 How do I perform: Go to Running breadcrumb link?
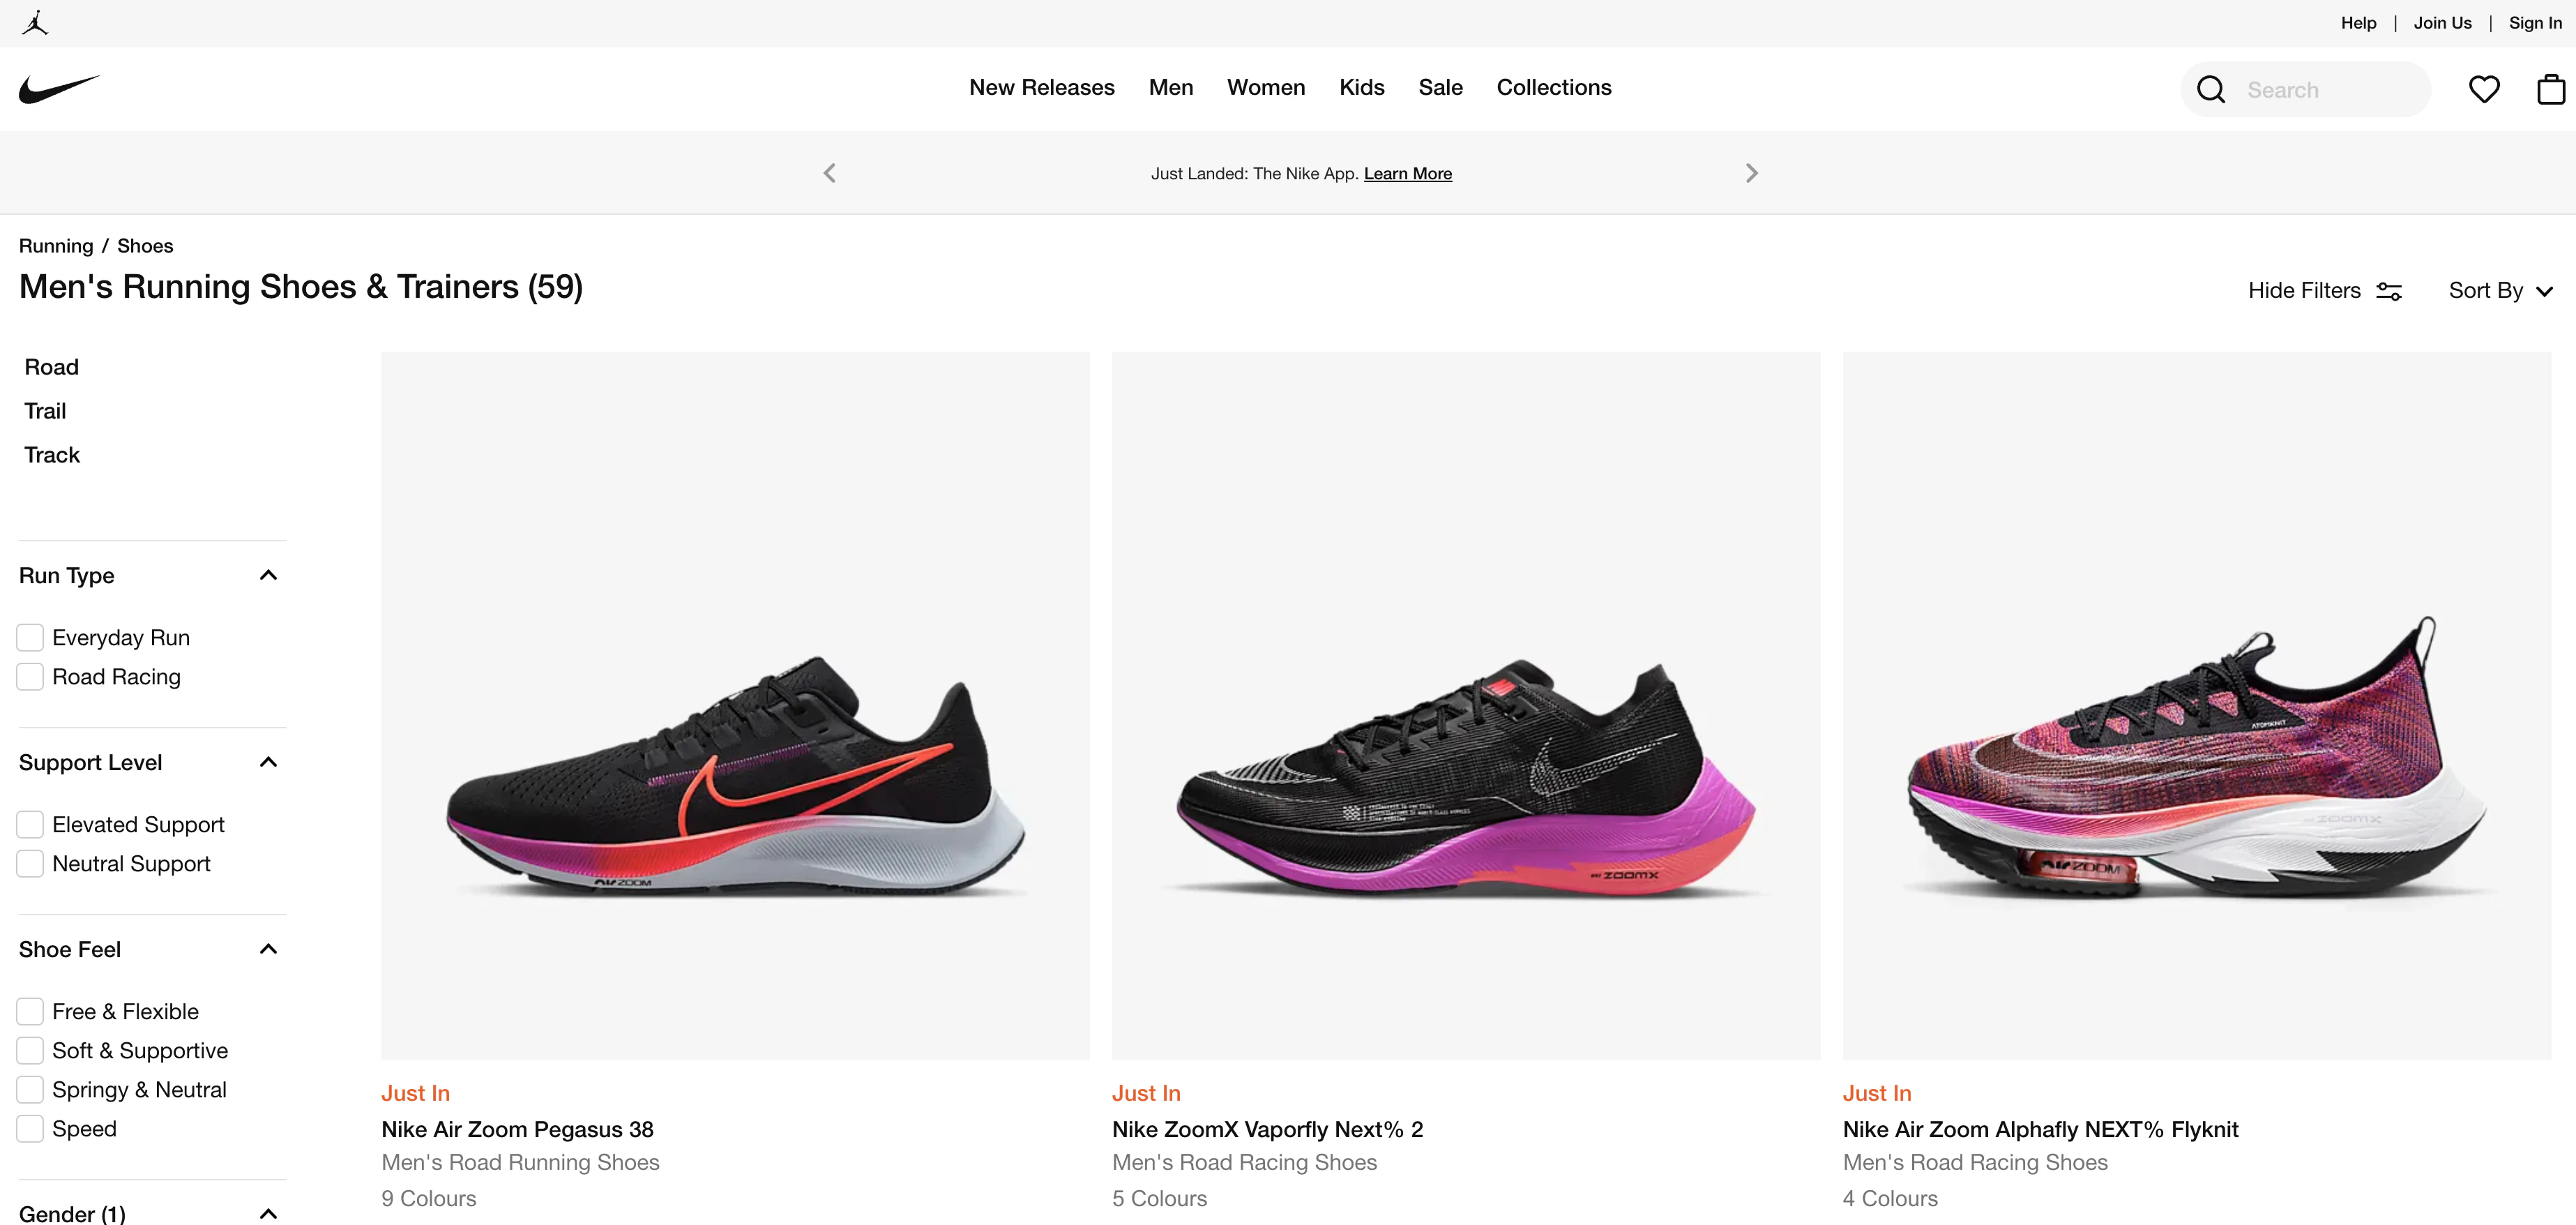click(56, 246)
